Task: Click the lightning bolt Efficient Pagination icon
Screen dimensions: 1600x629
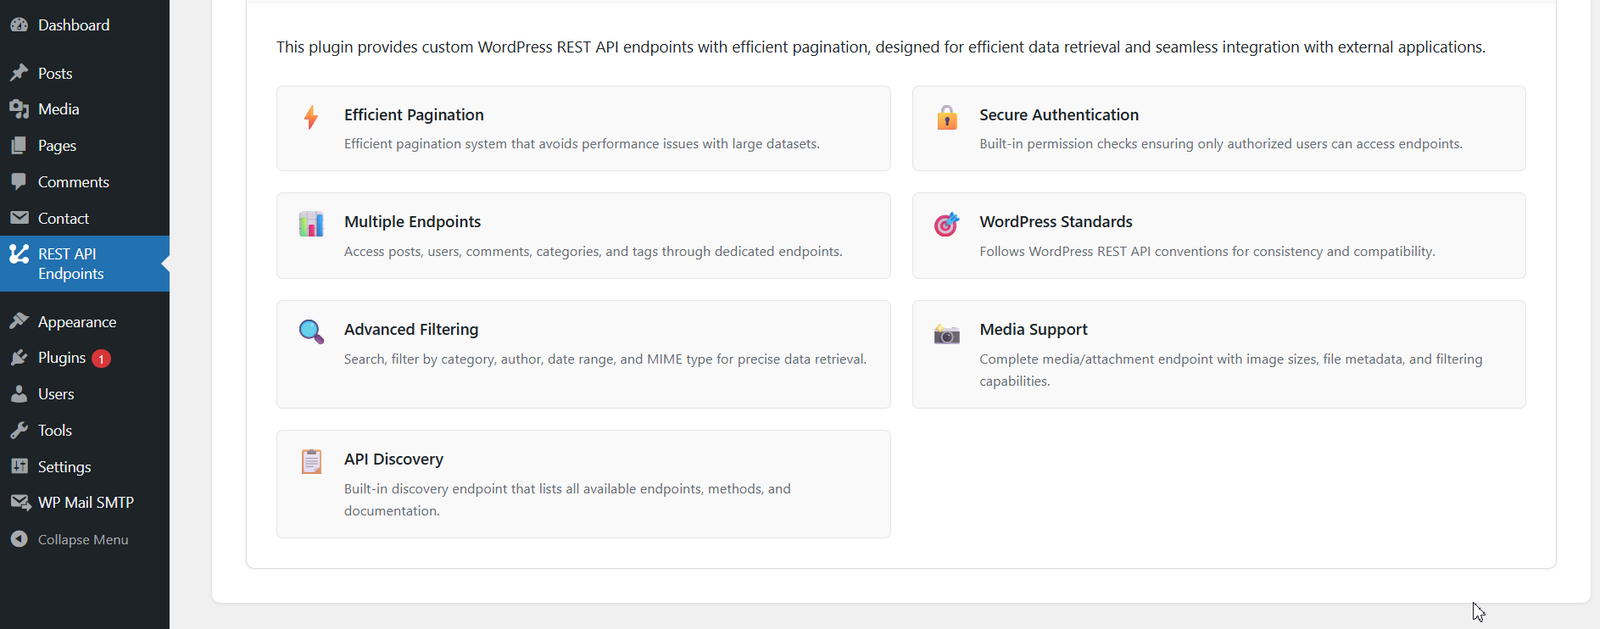Action: point(311,117)
